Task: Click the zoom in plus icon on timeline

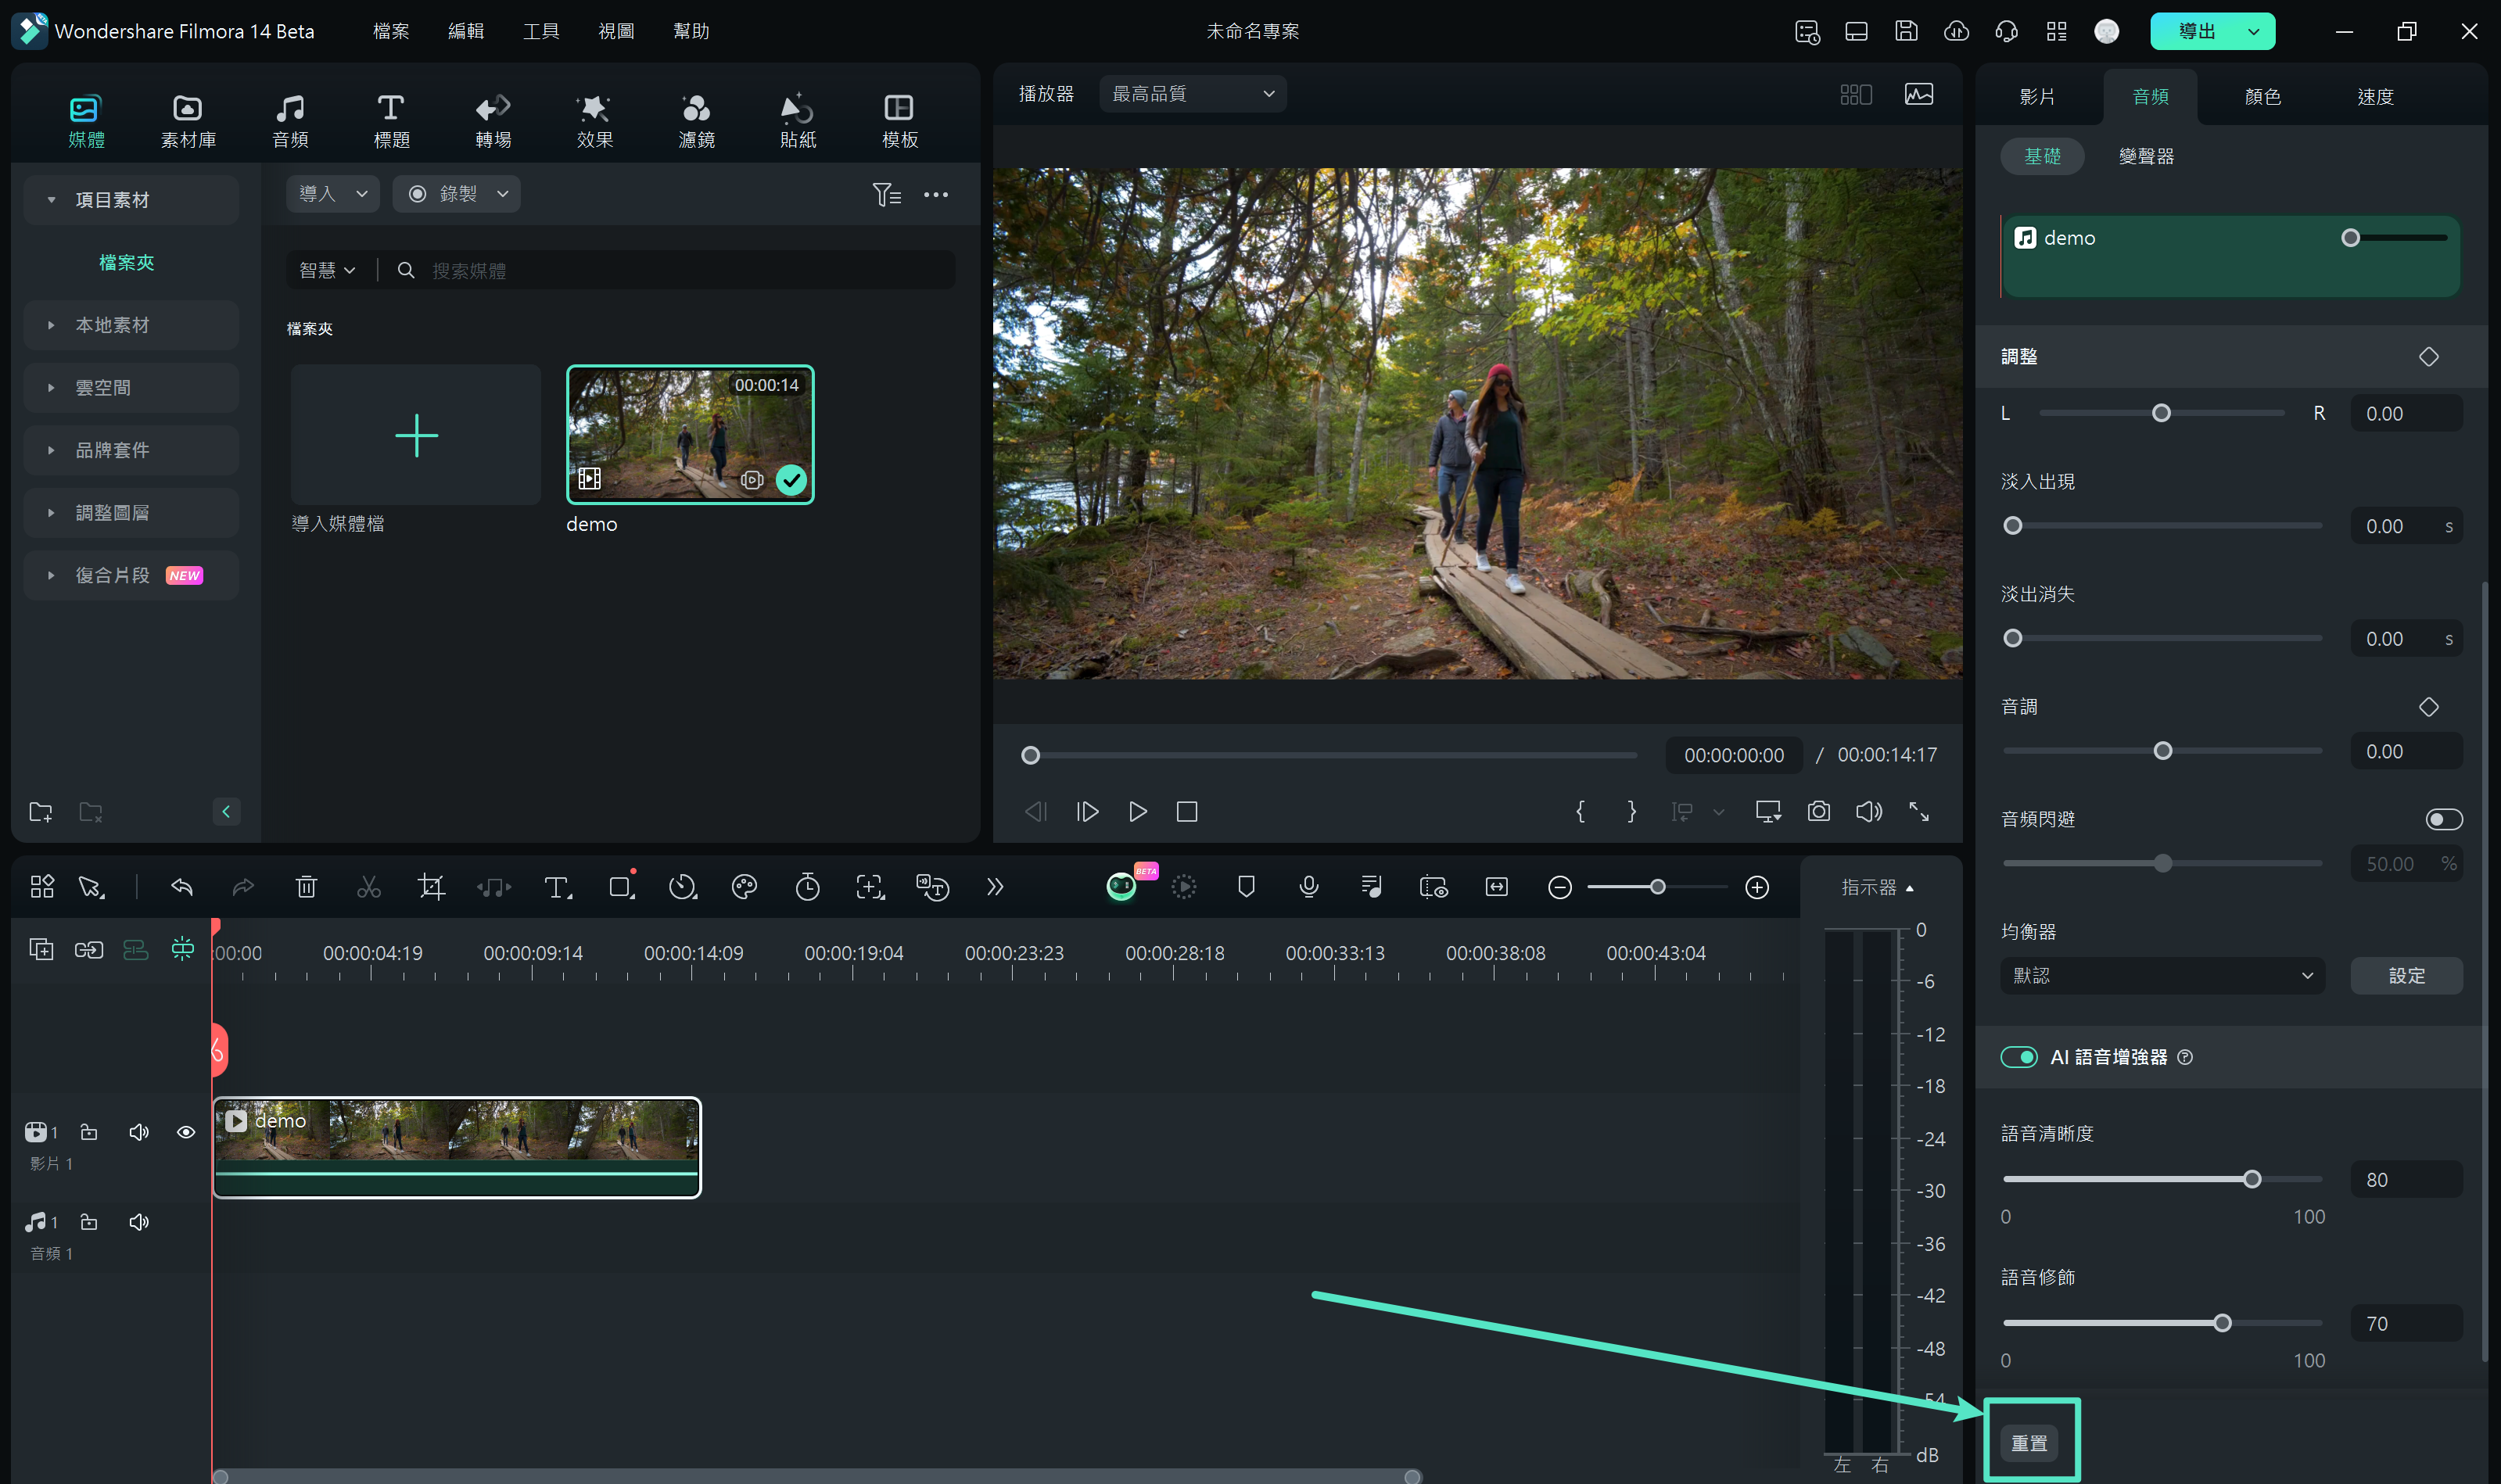Action: coord(1757,887)
